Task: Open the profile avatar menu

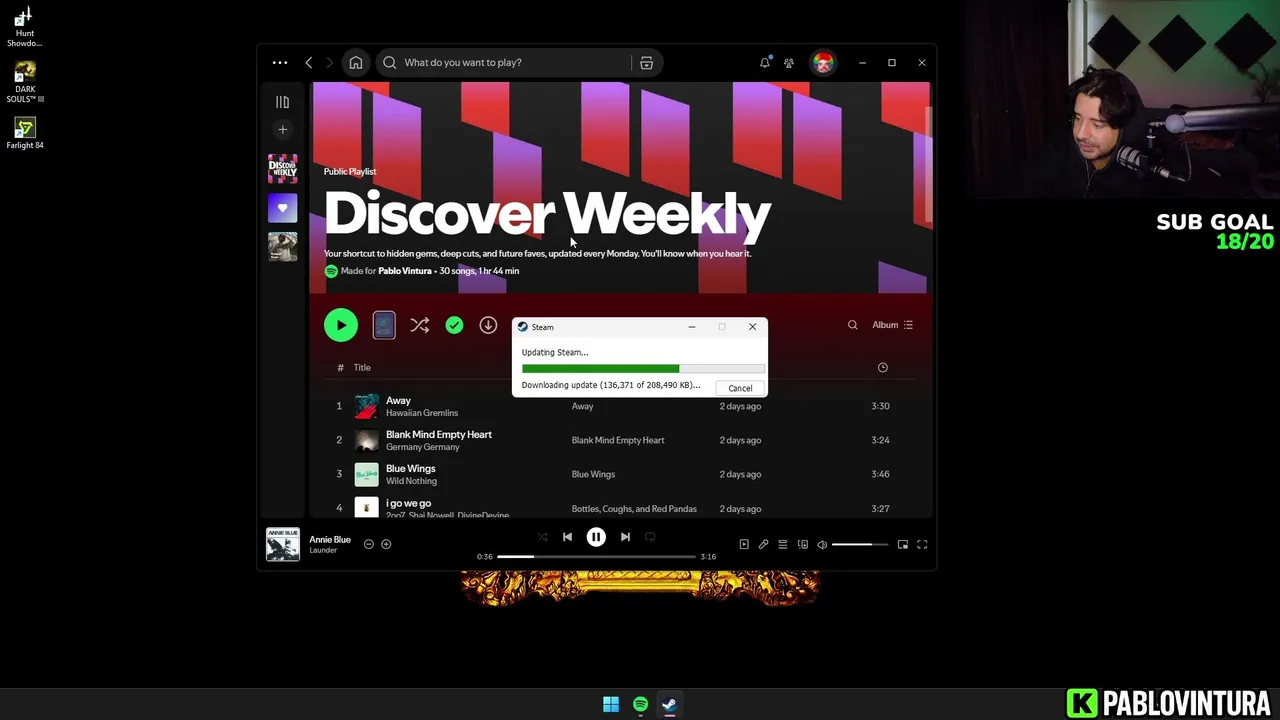Action: 823,62
